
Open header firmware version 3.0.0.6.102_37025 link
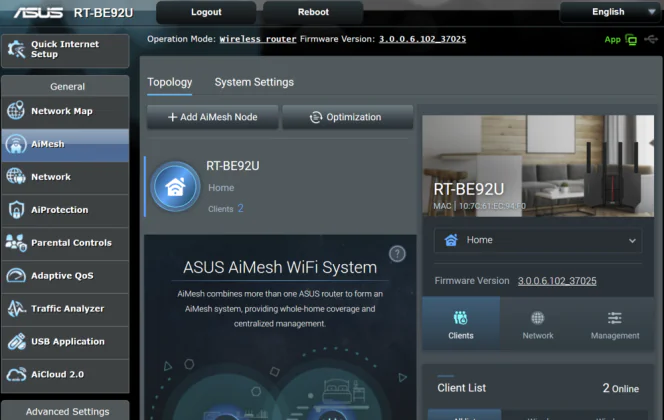[x=422, y=39]
